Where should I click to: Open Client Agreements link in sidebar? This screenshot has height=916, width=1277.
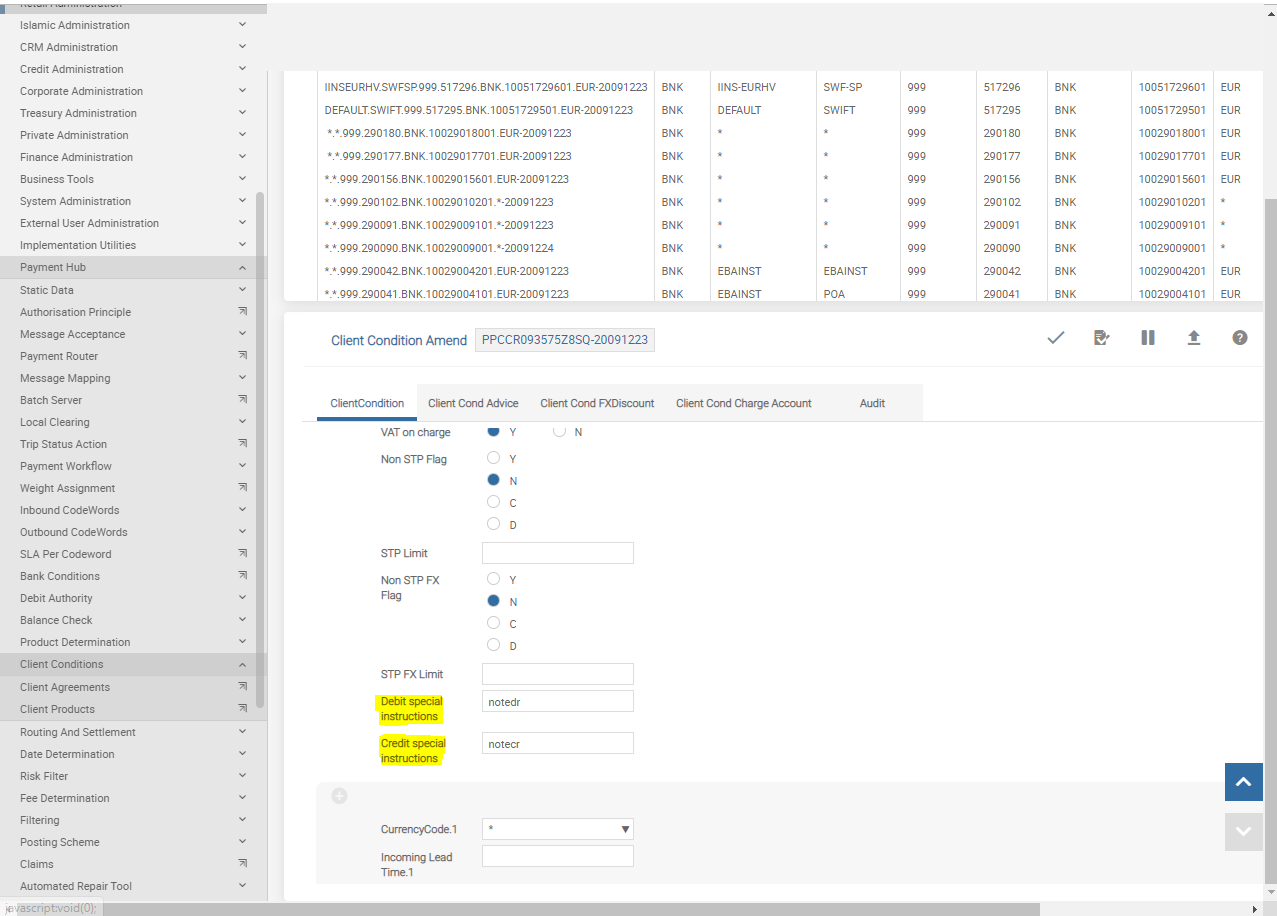point(65,687)
